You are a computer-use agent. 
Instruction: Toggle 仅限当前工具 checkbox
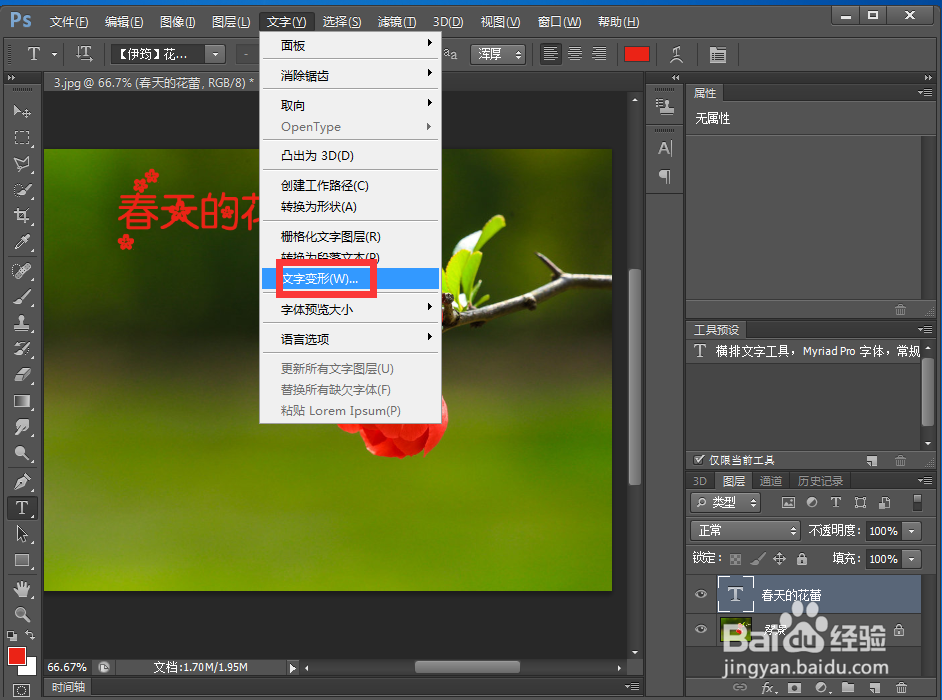click(699, 460)
